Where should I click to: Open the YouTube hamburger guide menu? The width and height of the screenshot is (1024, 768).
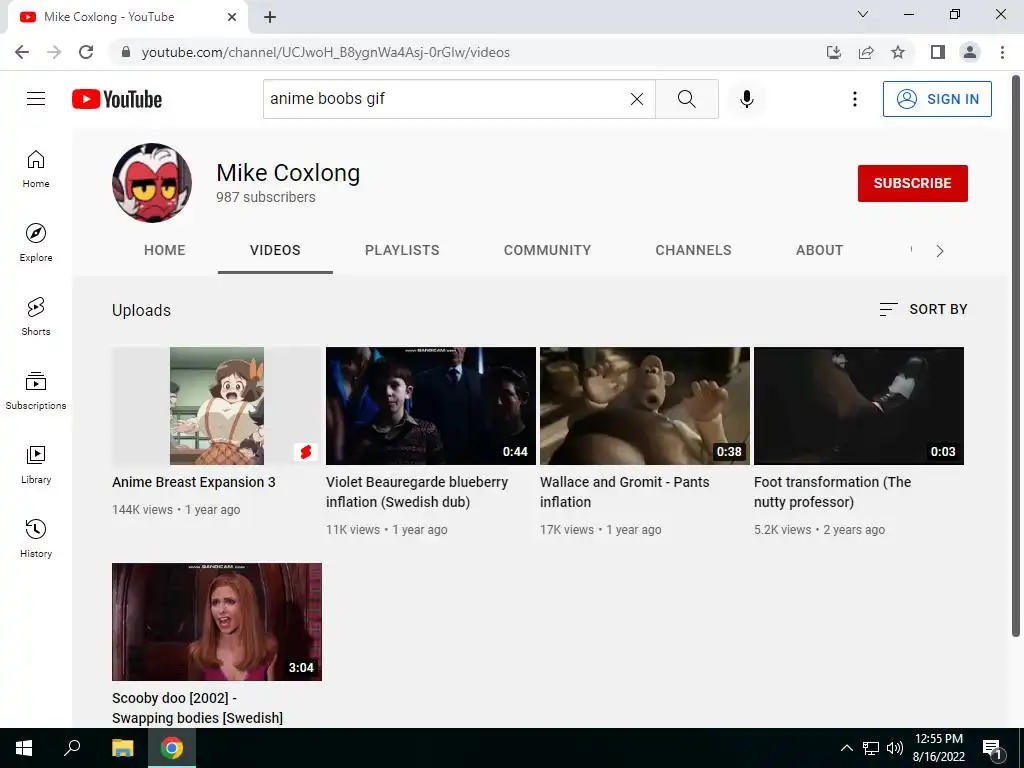(x=36, y=99)
